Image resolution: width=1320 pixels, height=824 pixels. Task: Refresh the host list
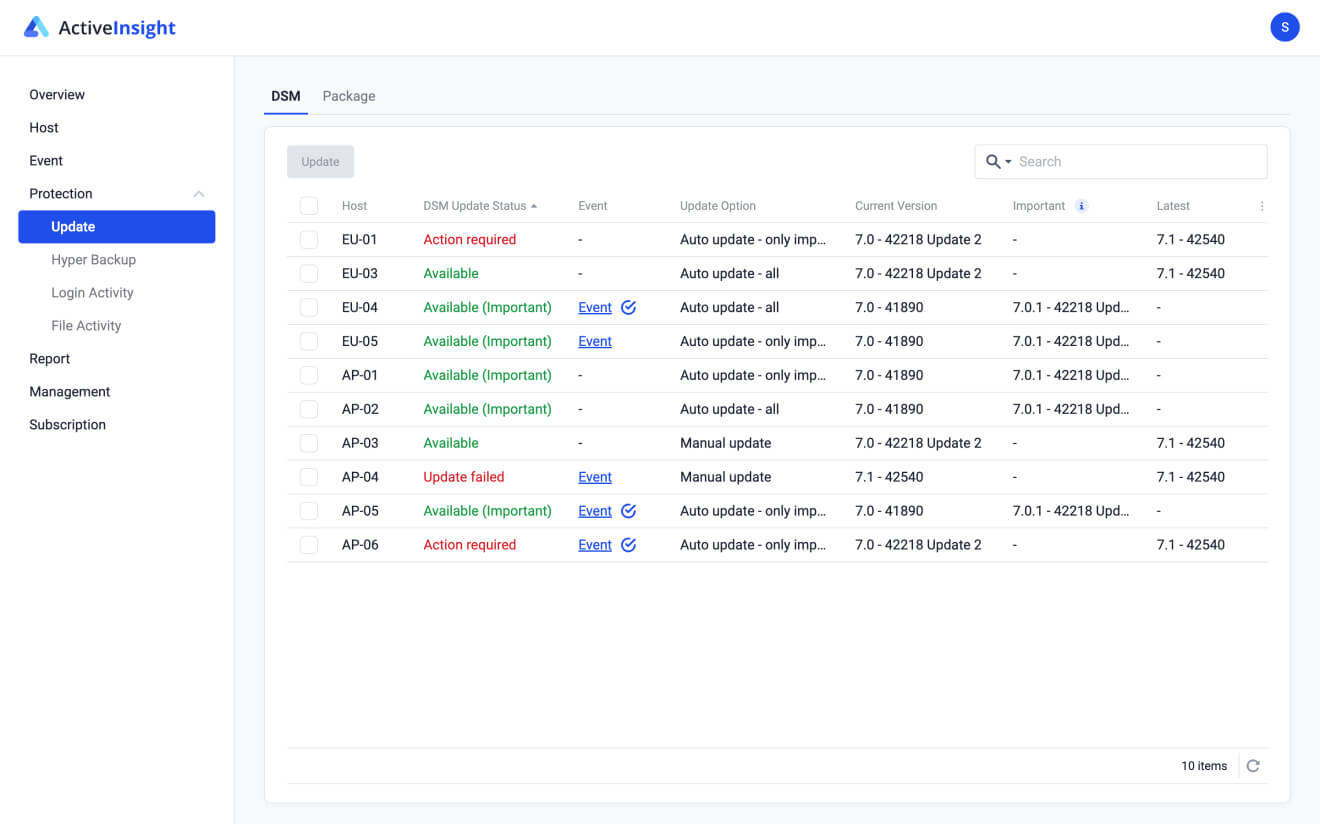1253,765
